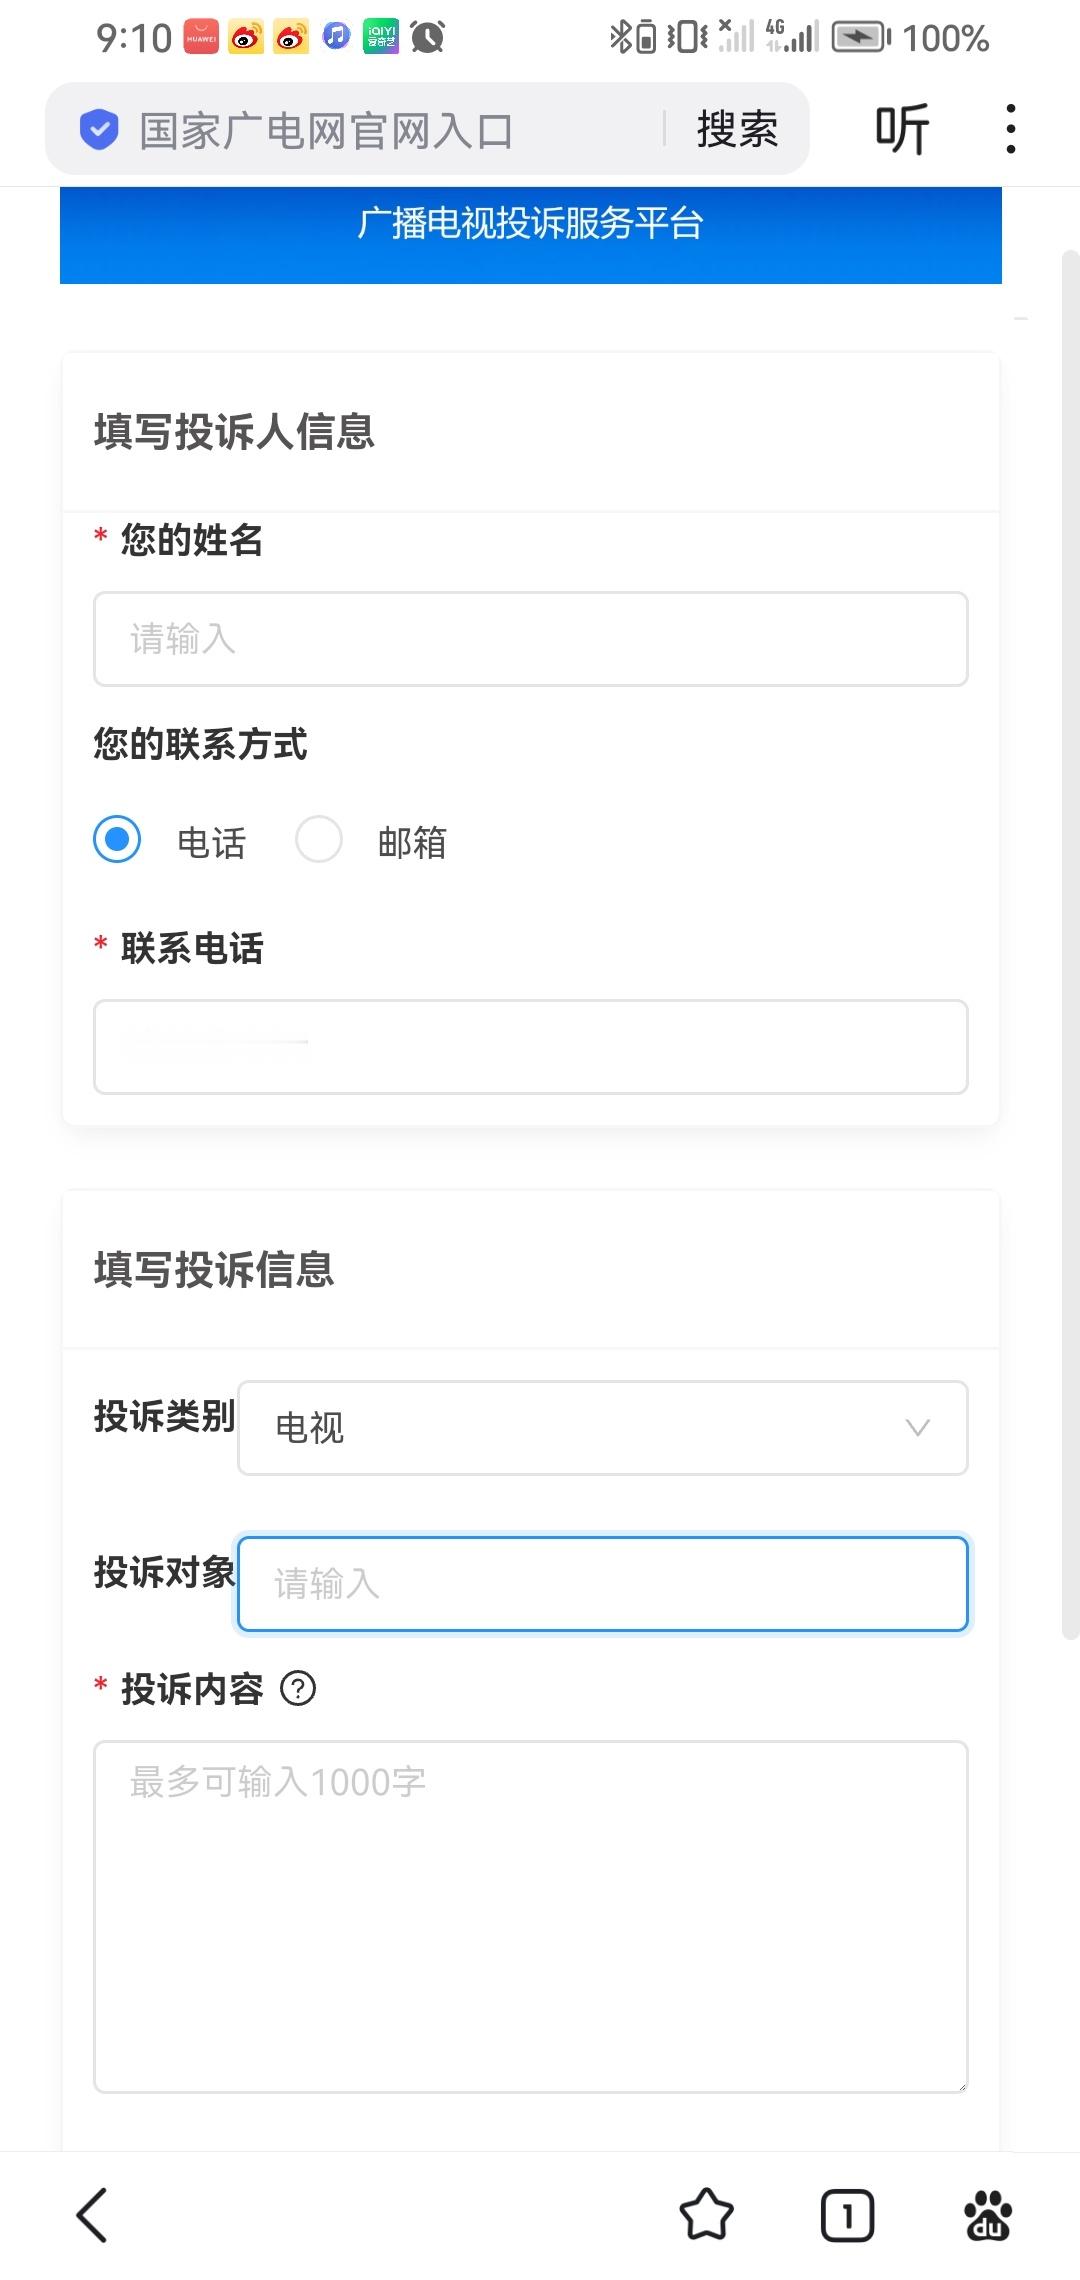Tap the 广播电视投诉服务平台 banner title
Screen dimensions: 1080x2280
(x=531, y=223)
